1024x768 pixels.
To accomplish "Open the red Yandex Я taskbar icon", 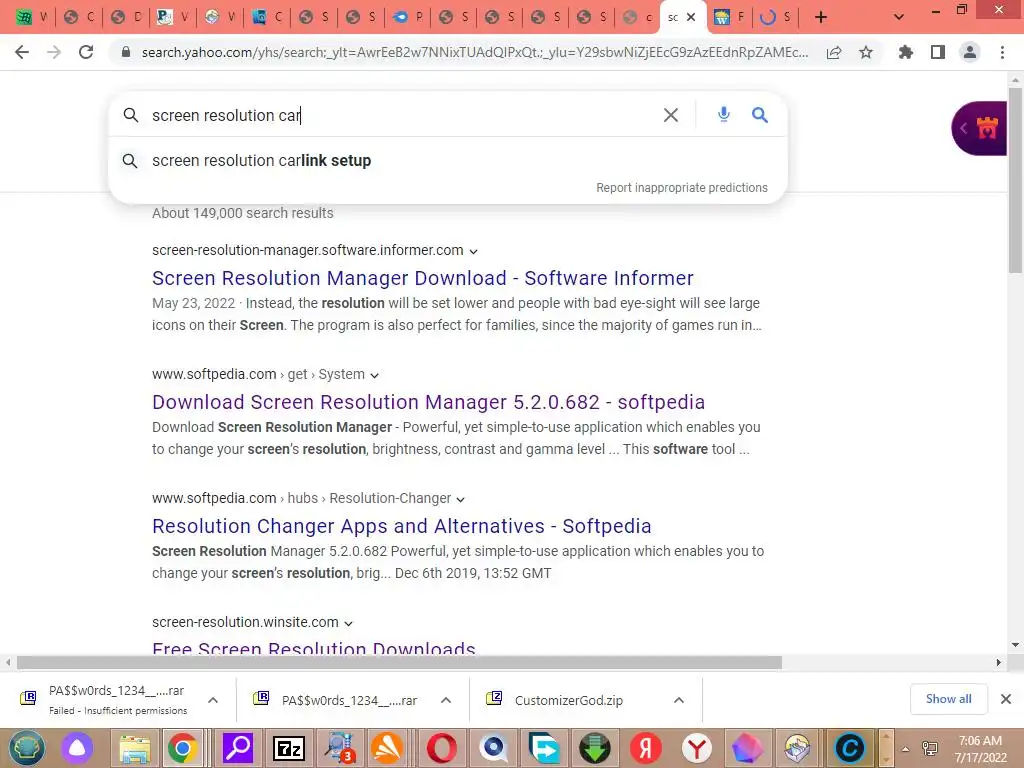I will coord(646,748).
